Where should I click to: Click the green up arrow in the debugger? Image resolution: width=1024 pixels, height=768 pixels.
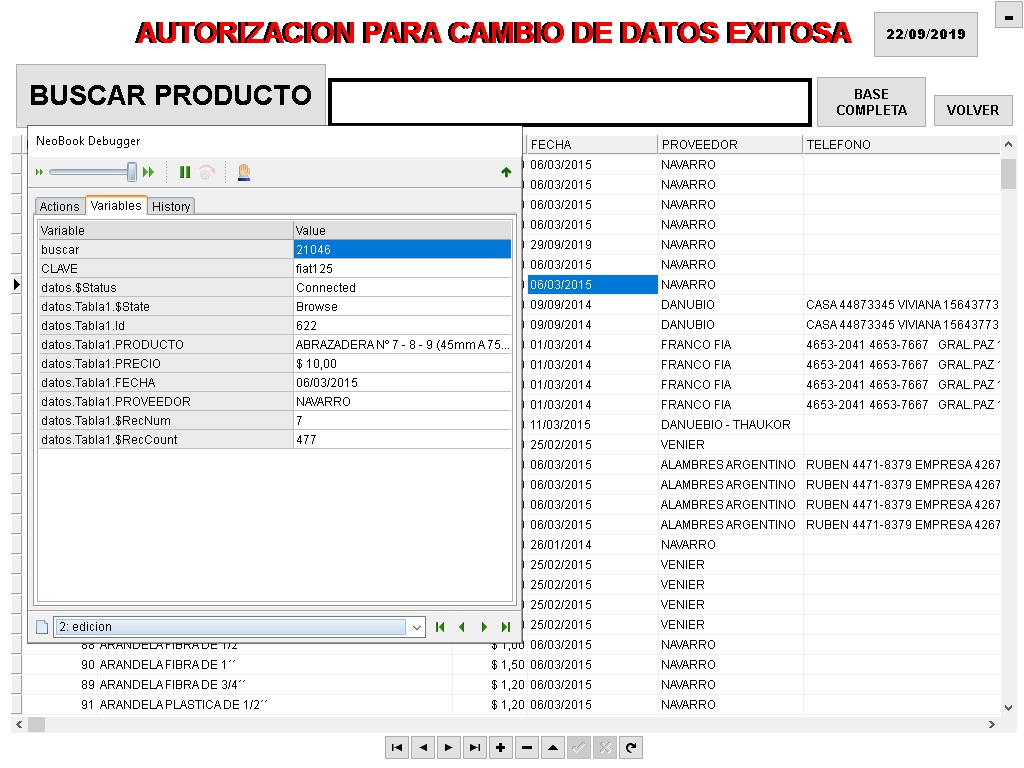click(506, 172)
